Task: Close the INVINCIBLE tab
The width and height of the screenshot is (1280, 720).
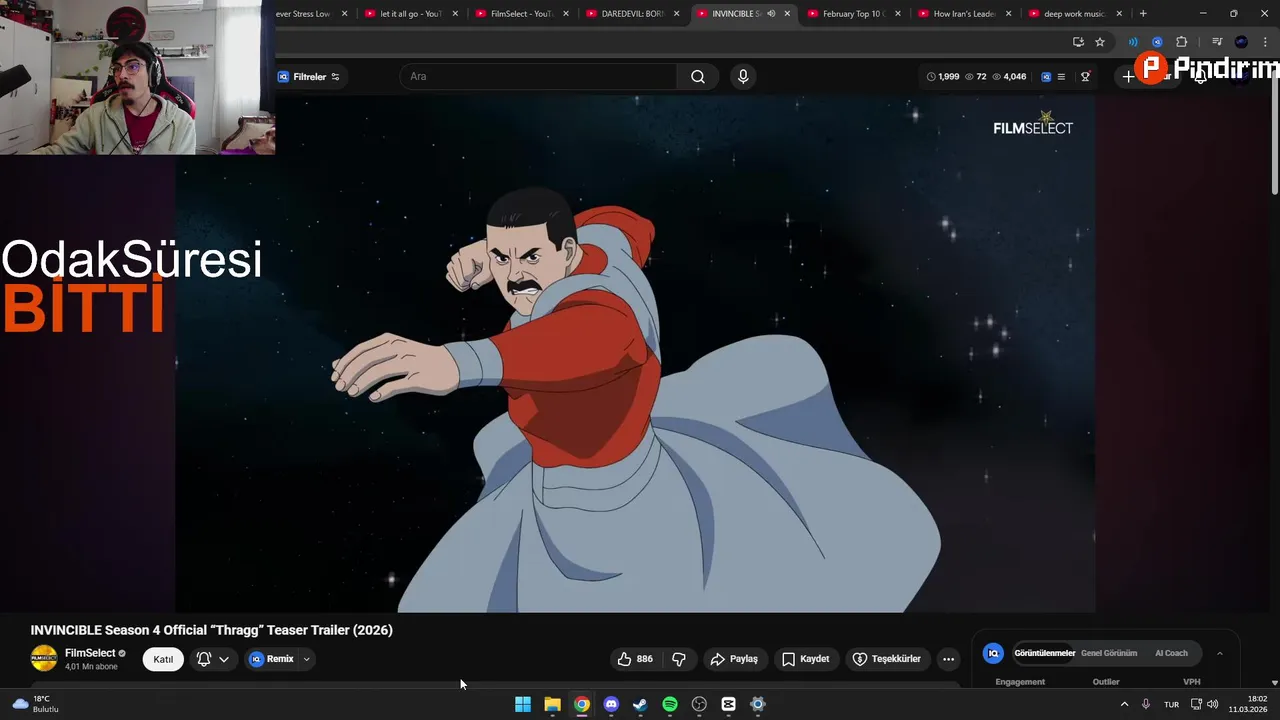Action: pos(787,14)
